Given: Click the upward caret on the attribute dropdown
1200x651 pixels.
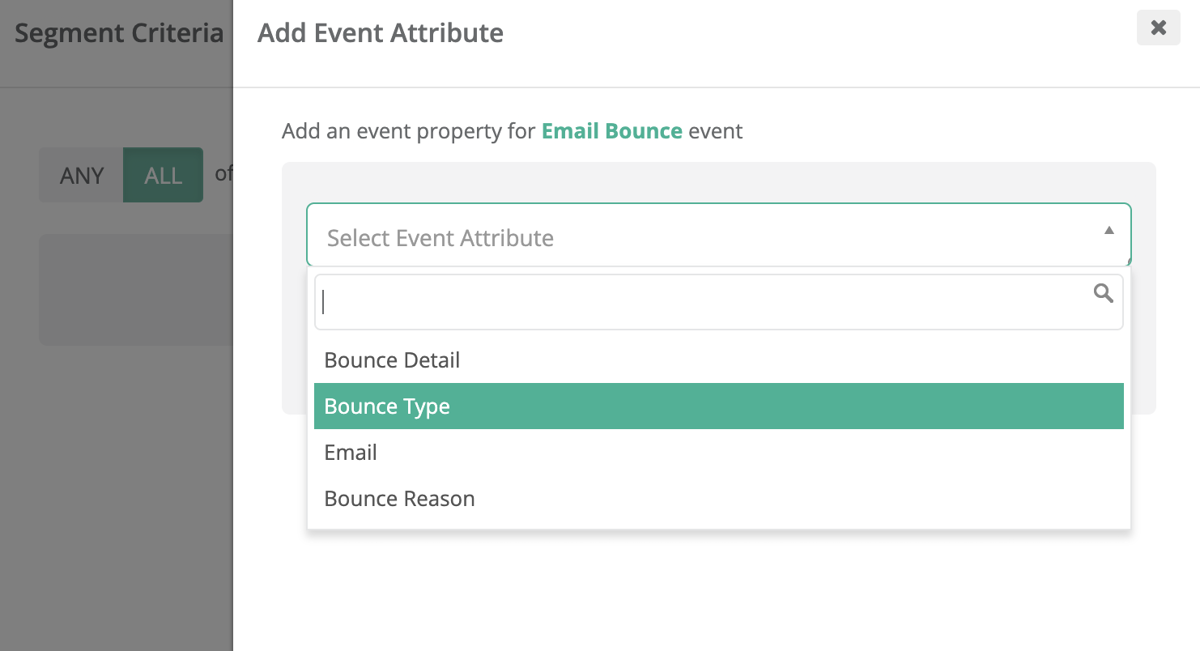Looking at the screenshot, I should (x=1108, y=230).
